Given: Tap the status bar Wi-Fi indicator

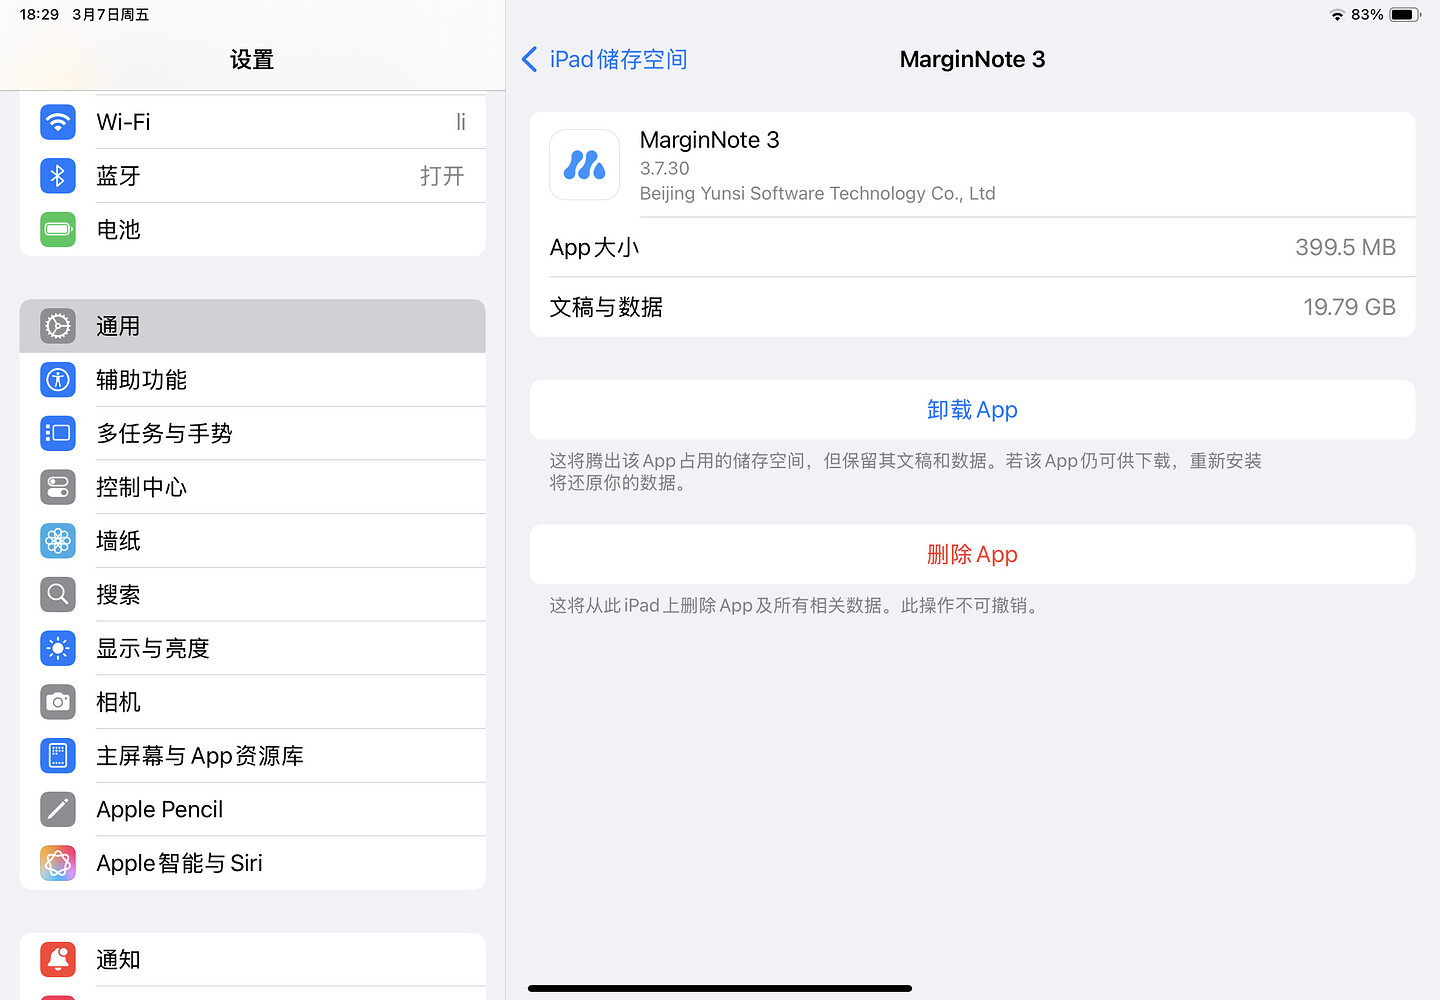Looking at the screenshot, I should 1337,15.
